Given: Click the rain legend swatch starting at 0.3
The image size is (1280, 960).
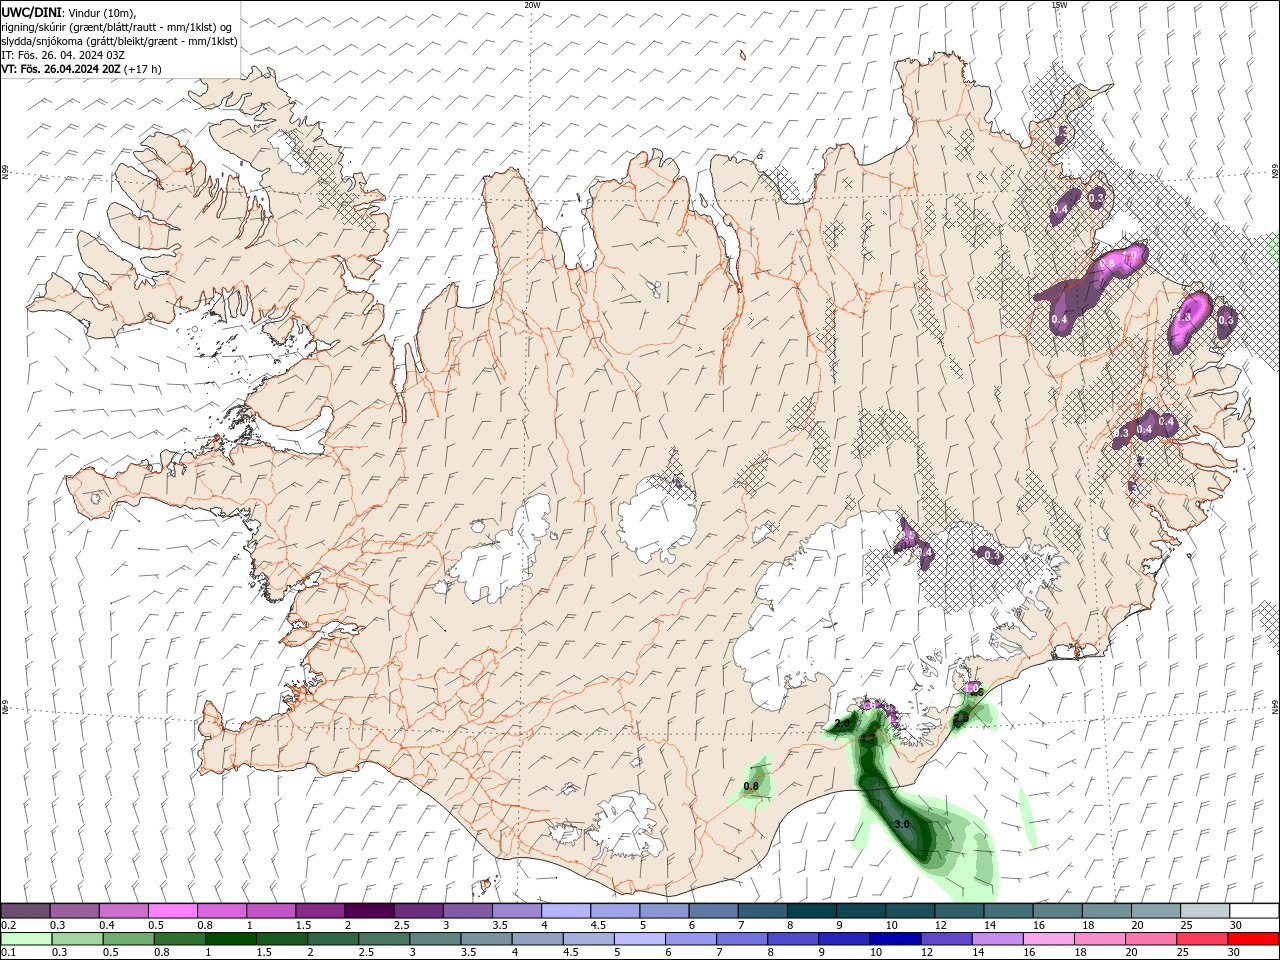Looking at the screenshot, I should coord(77,939).
